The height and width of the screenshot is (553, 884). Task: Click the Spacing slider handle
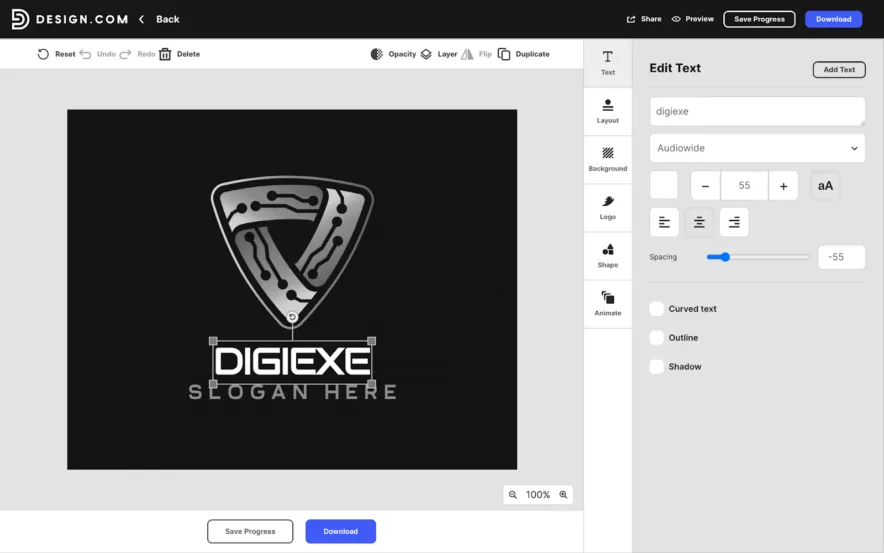tap(725, 257)
